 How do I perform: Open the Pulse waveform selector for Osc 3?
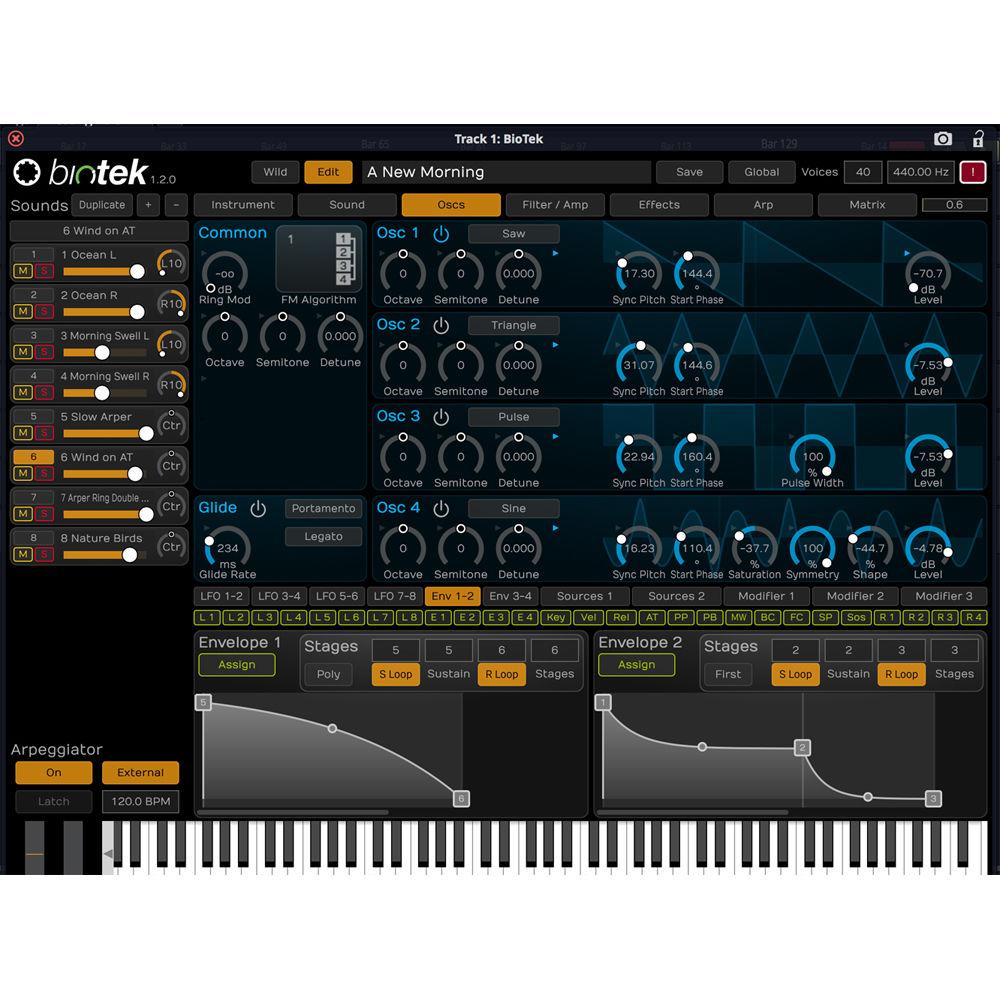pos(513,416)
